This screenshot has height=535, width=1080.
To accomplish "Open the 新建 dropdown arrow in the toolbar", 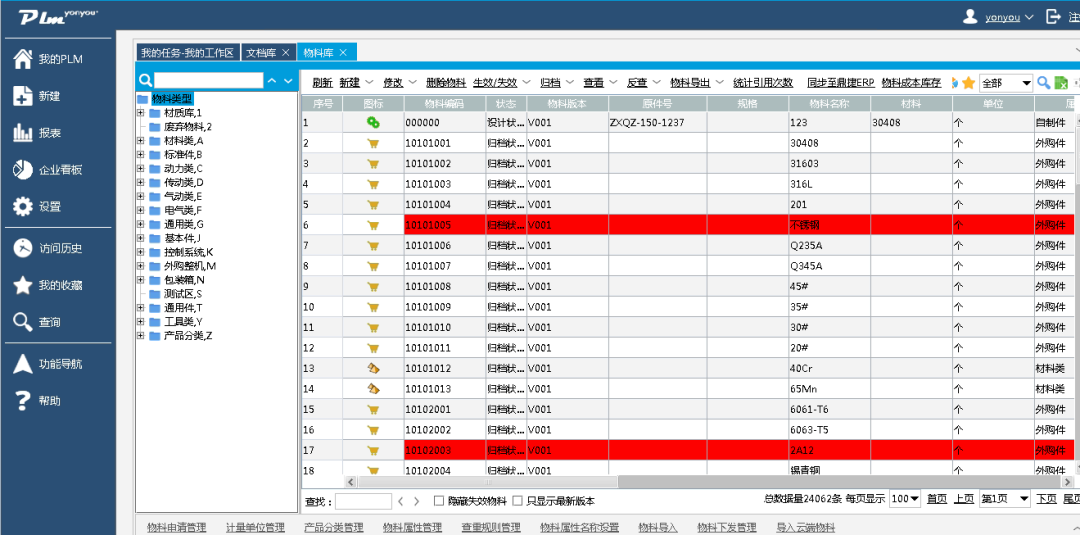I will pyautogui.click(x=369, y=83).
